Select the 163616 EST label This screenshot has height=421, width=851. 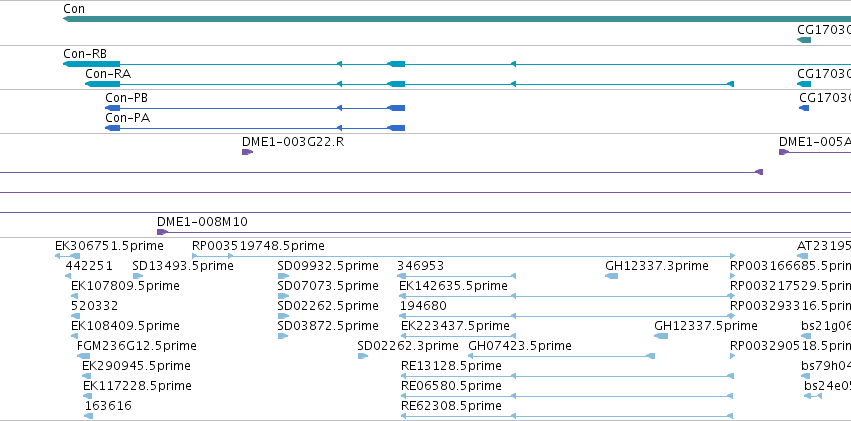[108, 406]
